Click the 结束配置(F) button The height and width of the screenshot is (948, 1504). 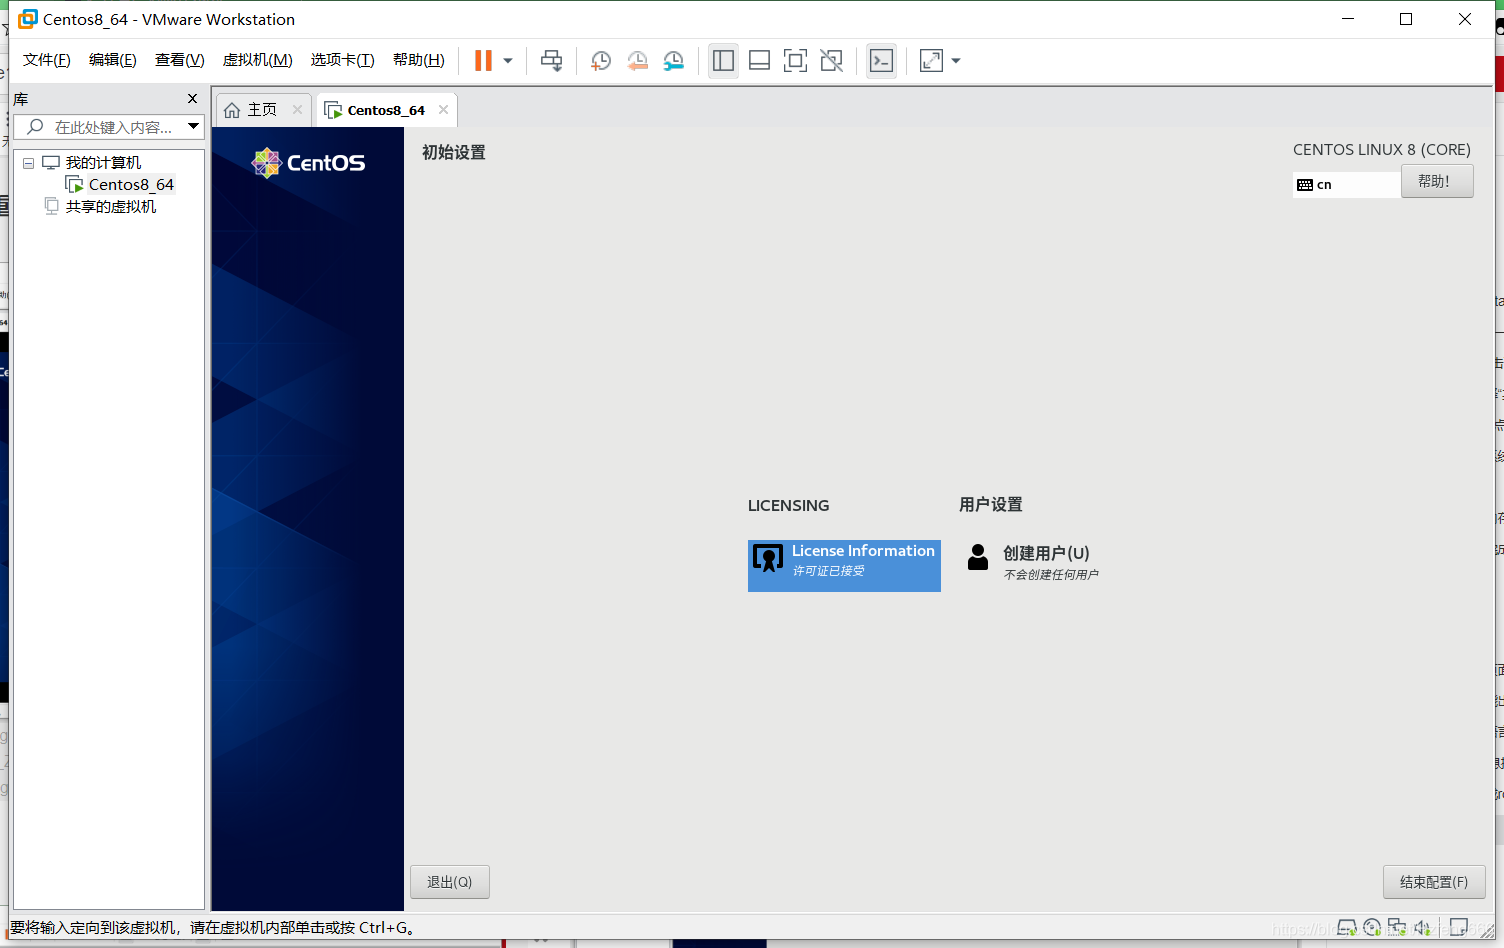coord(1434,882)
